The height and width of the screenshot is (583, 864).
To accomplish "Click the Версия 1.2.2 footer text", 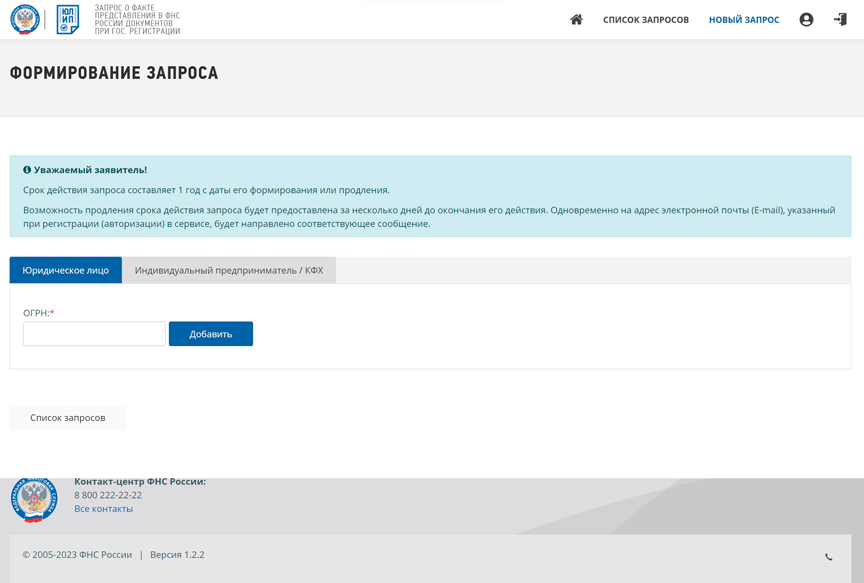I will 177,555.
